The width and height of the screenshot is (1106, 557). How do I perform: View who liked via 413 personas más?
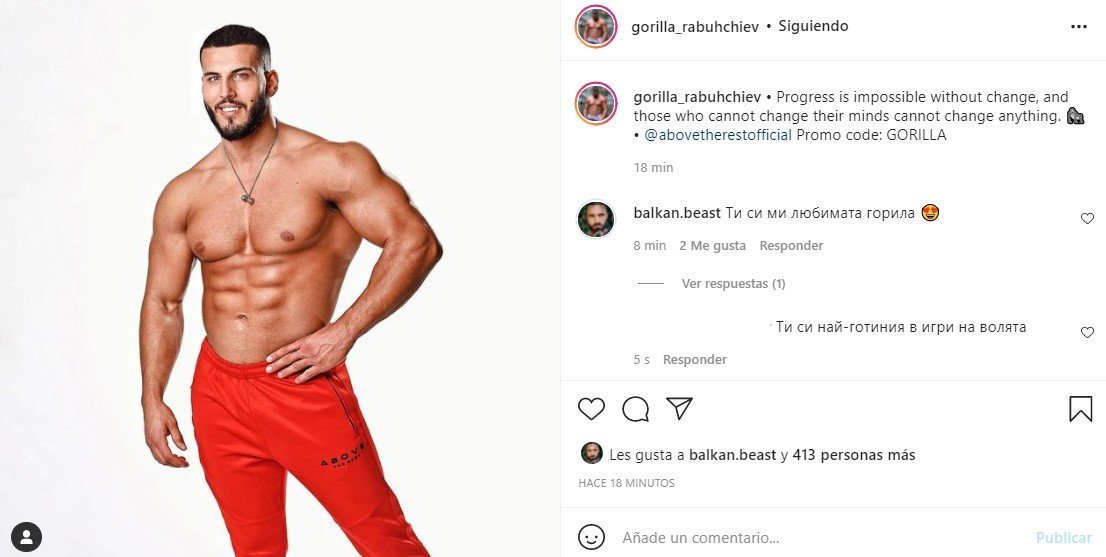click(853, 455)
